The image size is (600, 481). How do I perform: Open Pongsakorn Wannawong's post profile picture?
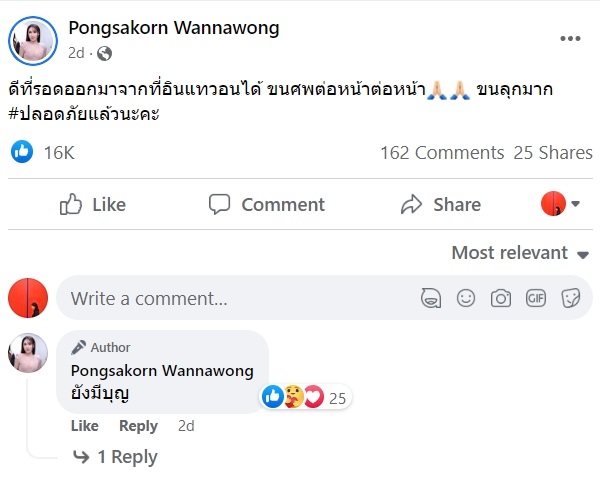(x=33, y=40)
